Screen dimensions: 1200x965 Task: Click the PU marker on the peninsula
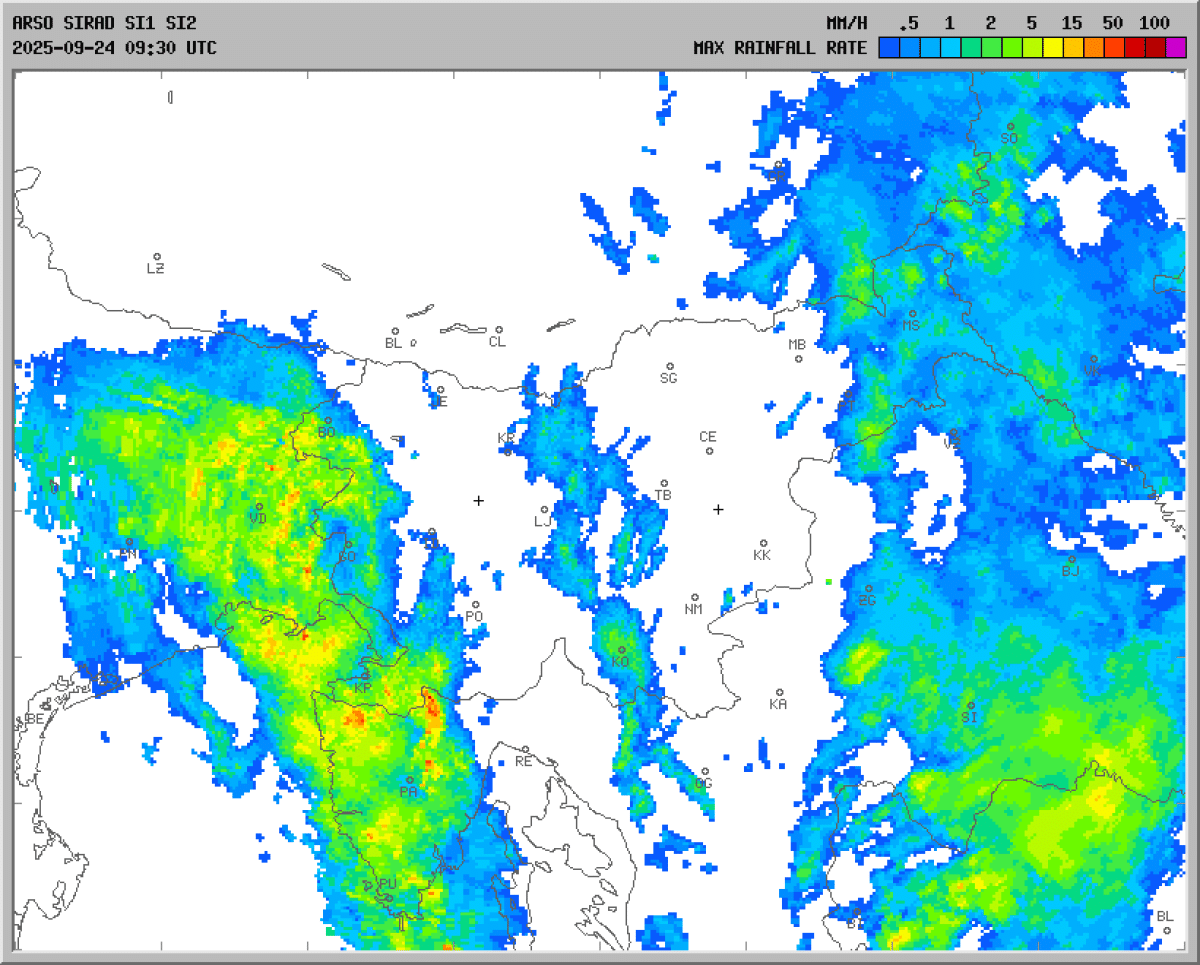pos(389,898)
